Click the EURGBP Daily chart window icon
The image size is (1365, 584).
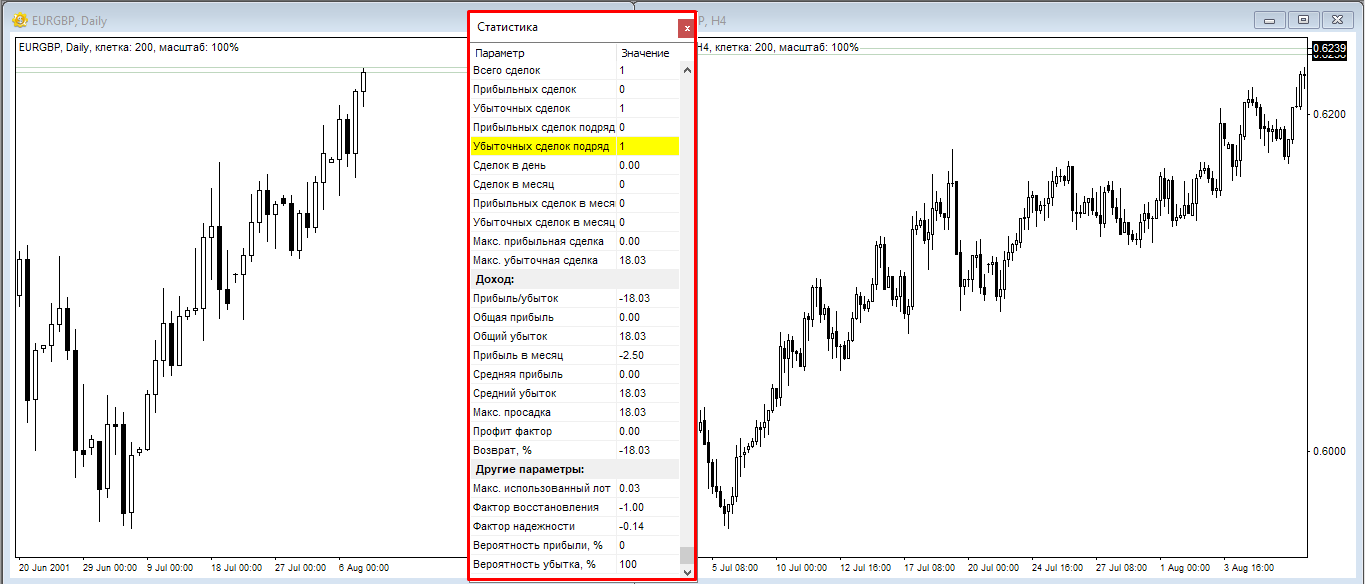click(19, 20)
